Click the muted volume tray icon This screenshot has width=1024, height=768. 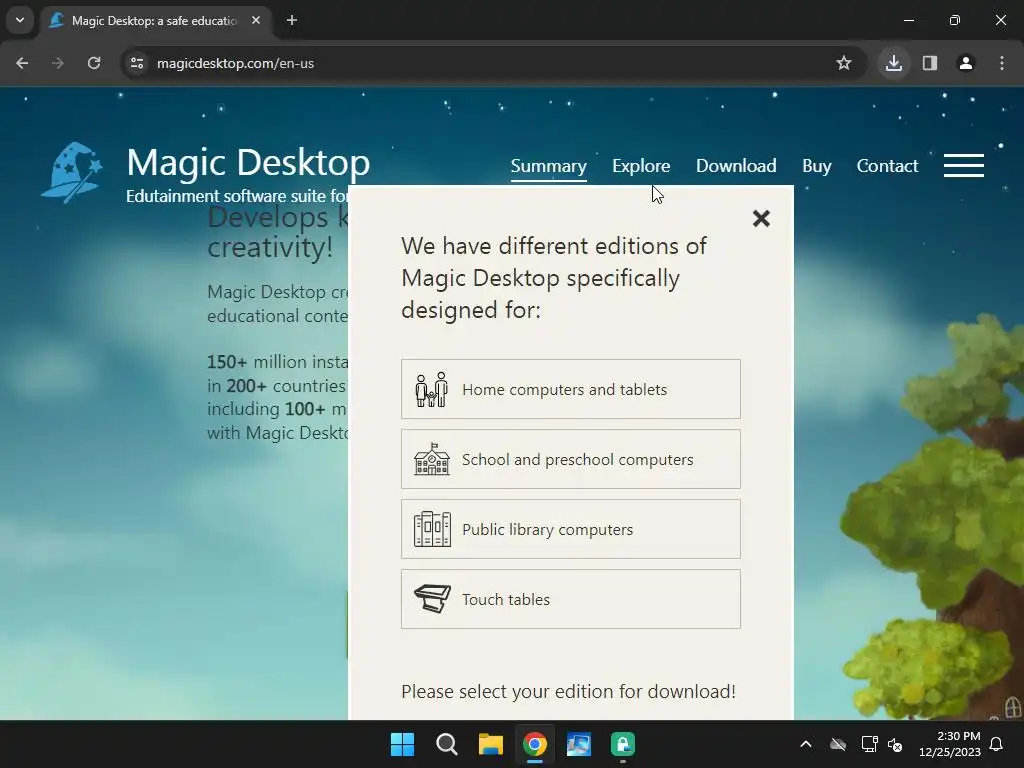(895, 744)
